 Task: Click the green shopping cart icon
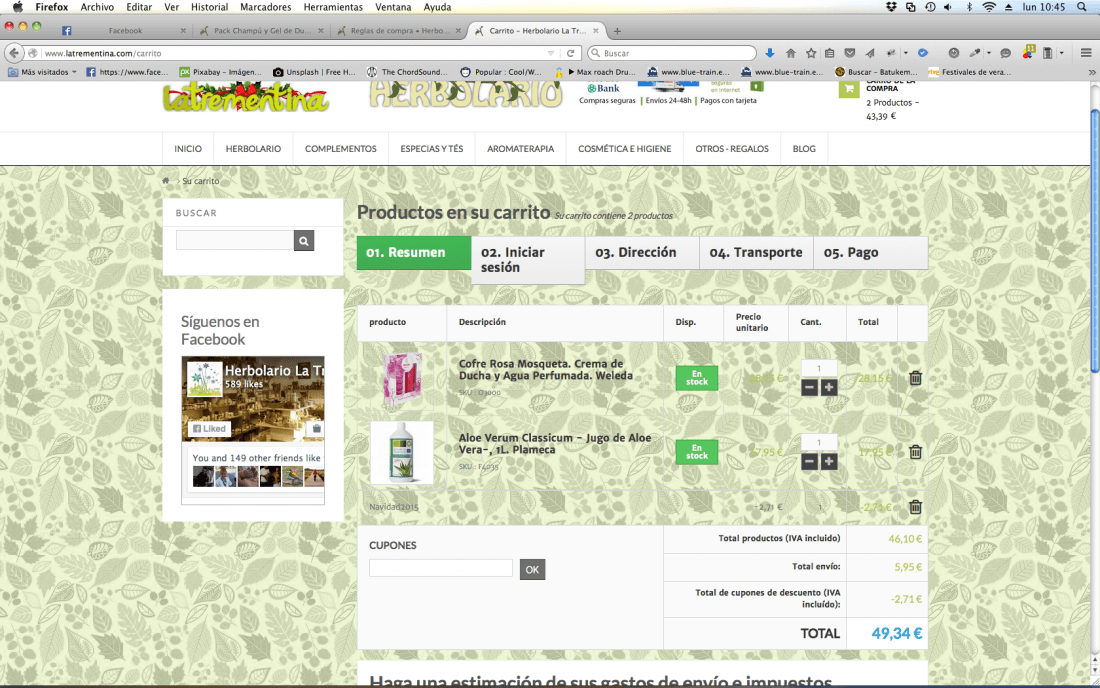[849, 88]
